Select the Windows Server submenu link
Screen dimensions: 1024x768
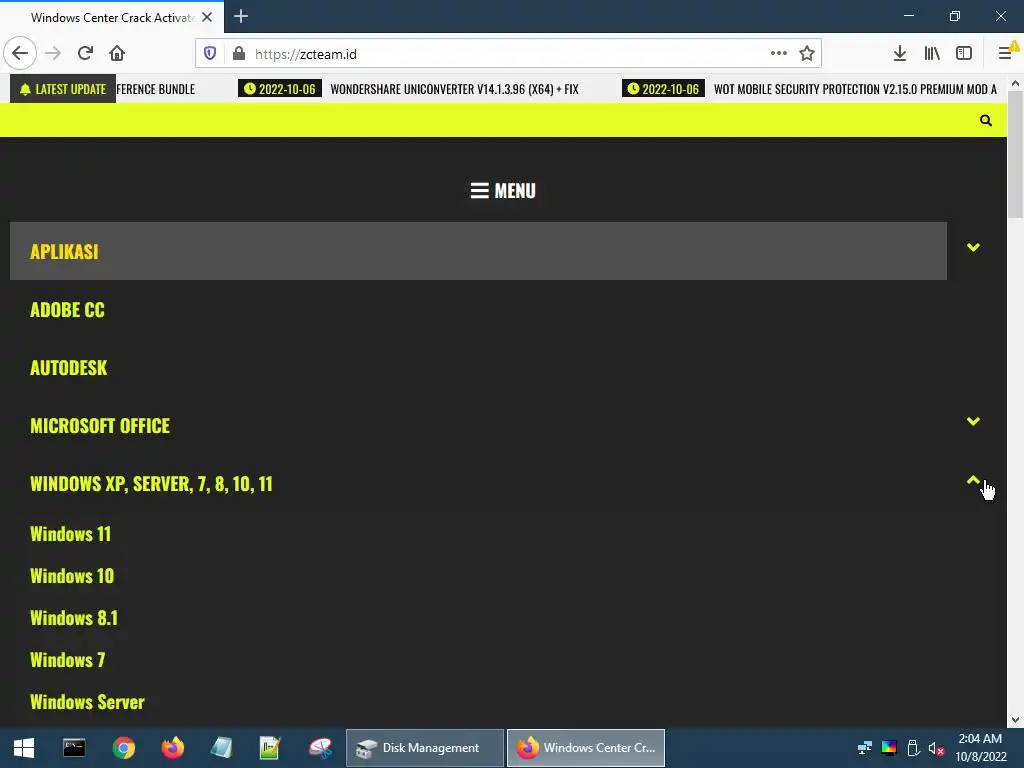[88, 702]
